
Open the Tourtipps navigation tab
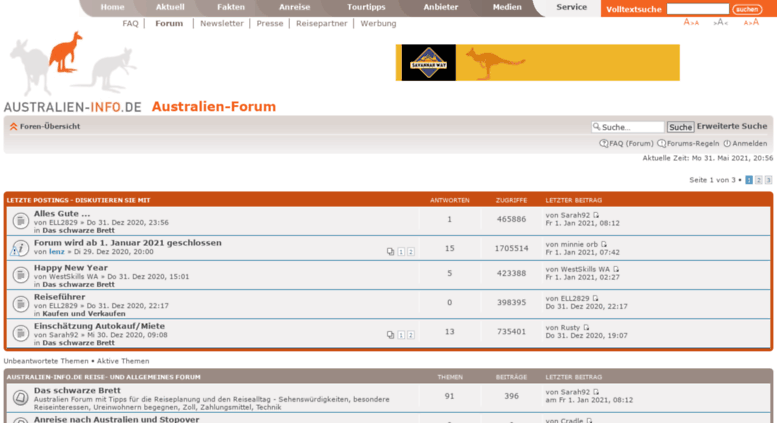(366, 7)
